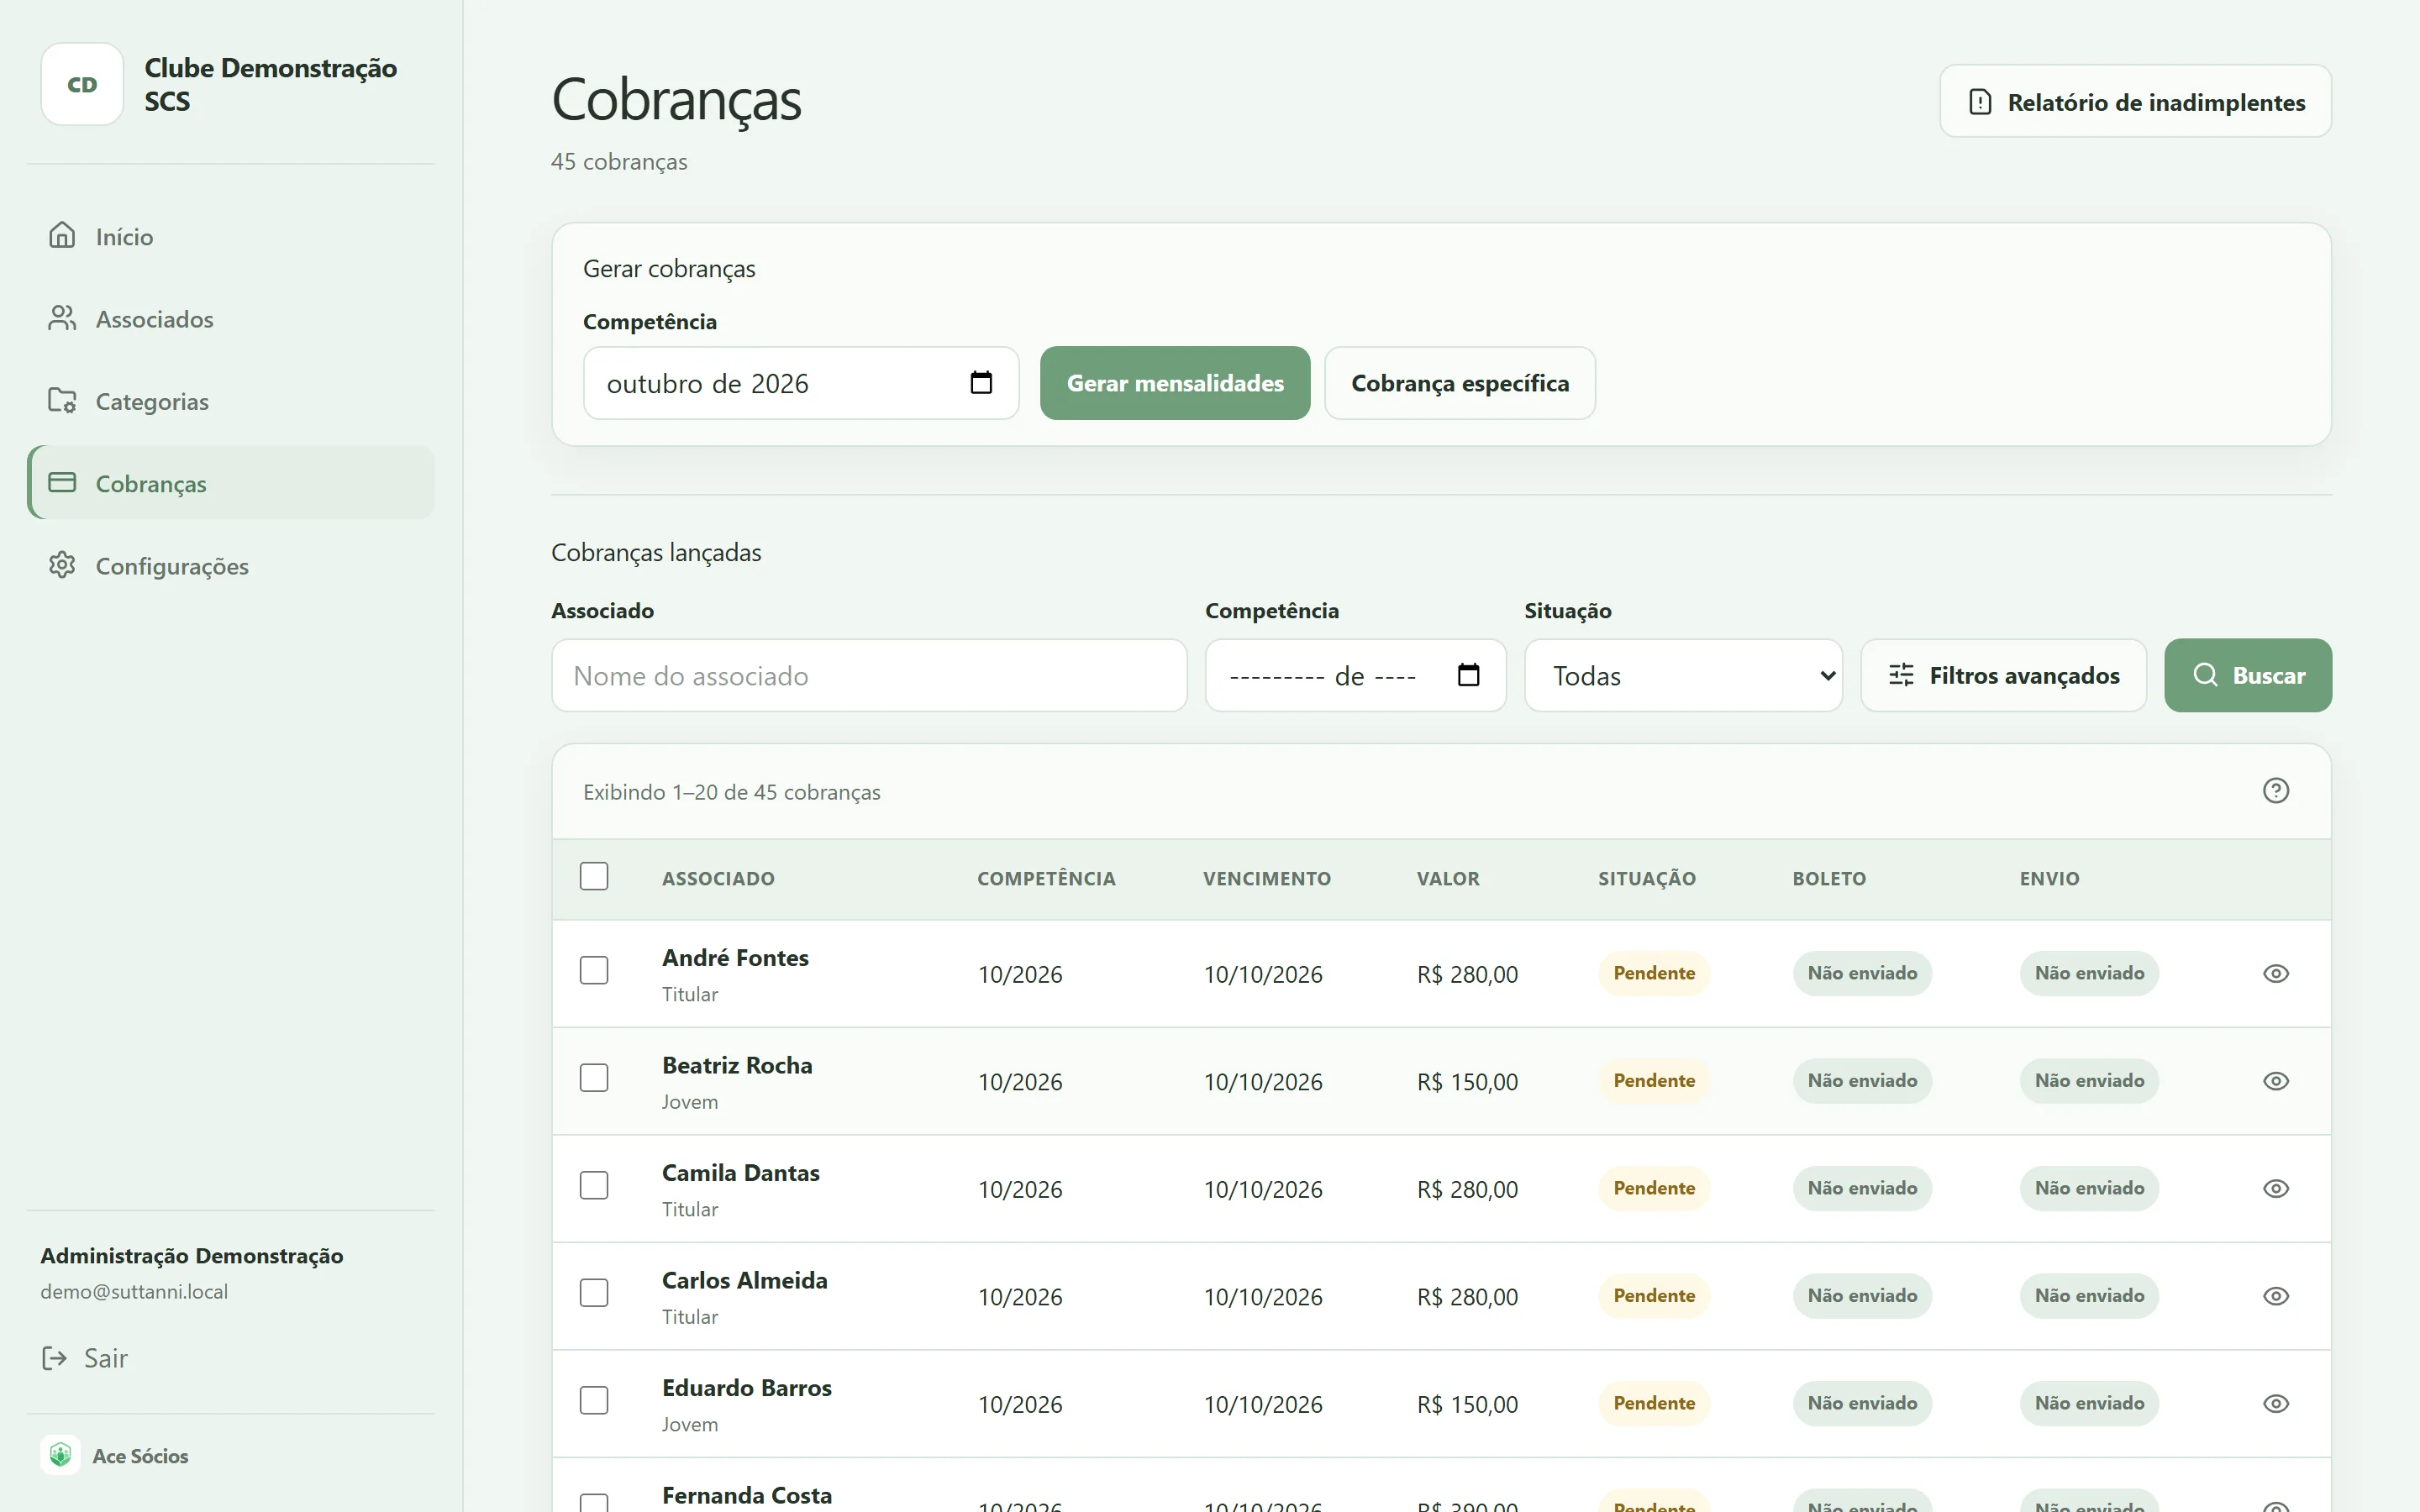
Task: View Beatriz Rocha charge details eye icon
Action: 2276,1081
